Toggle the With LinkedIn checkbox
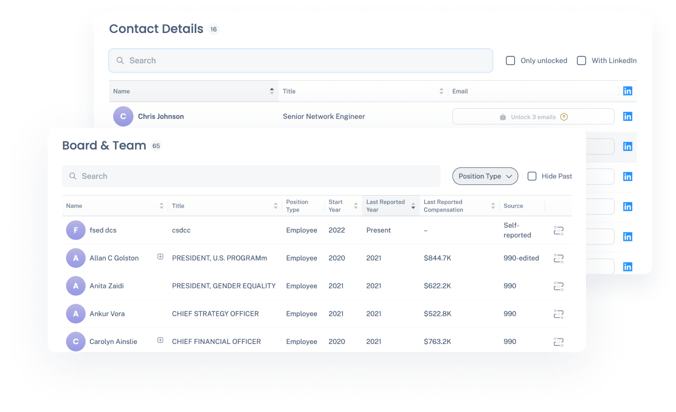Image resolution: width=676 pixels, height=412 pixels. coord(581,61)
